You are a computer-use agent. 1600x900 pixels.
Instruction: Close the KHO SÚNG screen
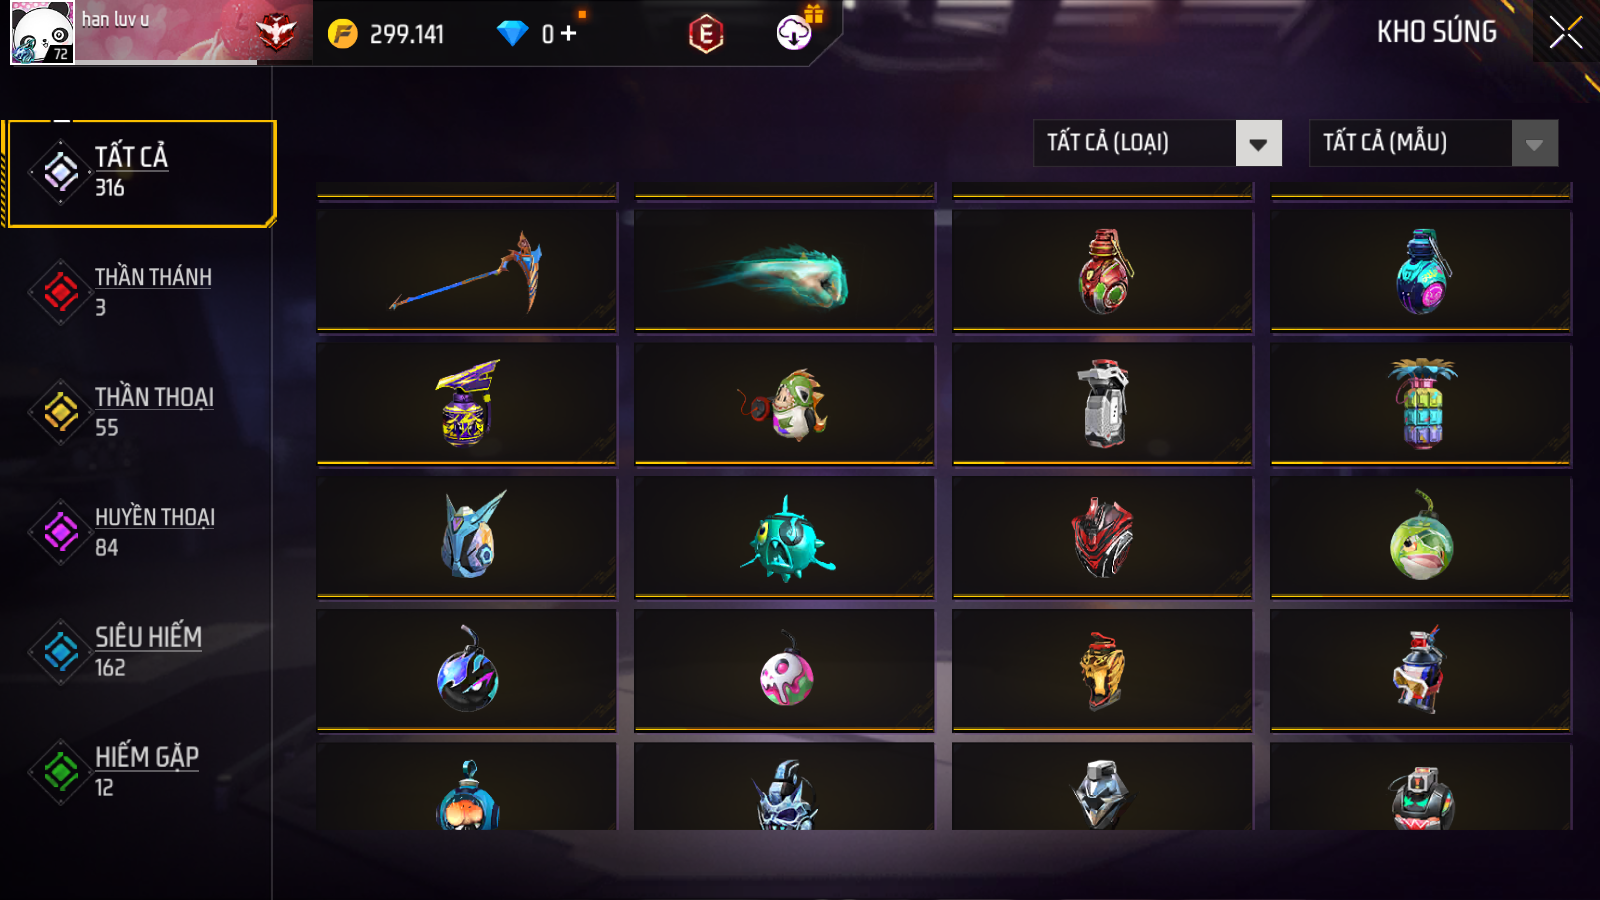[1566, 32]
